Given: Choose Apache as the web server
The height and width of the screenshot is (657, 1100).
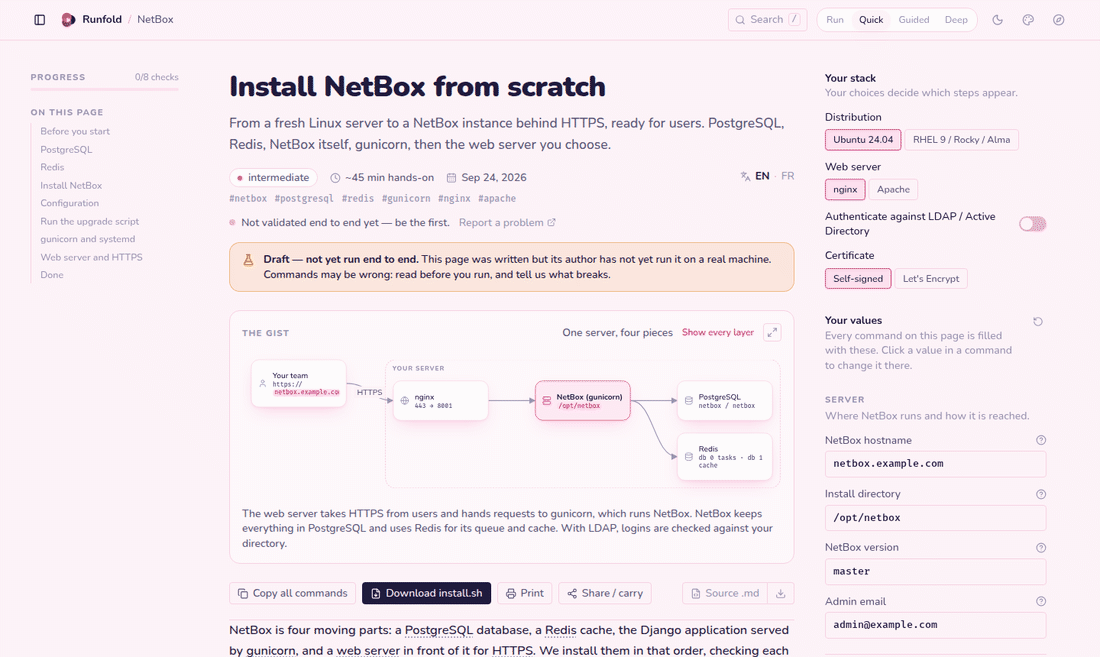Looking at the screenshot, I should pos(893,189).
